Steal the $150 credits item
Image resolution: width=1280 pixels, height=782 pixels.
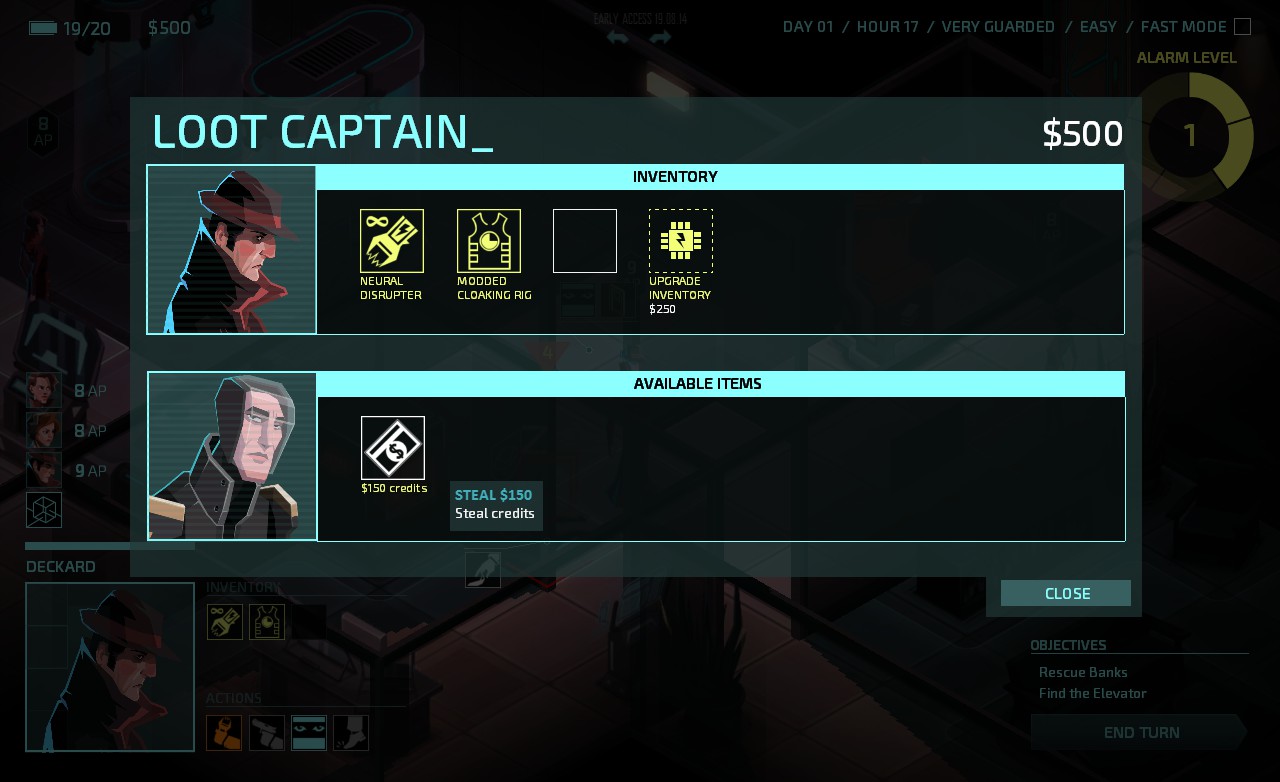coord(393,448)
